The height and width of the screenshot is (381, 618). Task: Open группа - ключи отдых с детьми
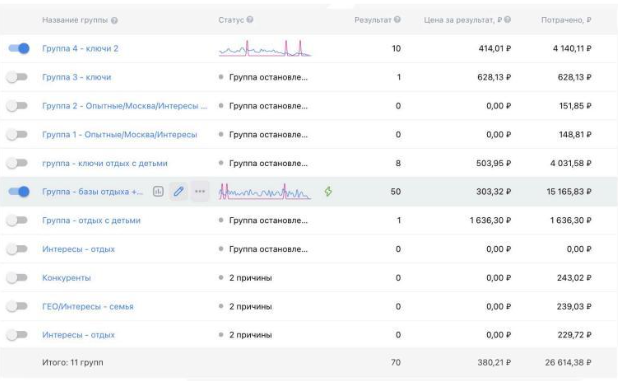coord(105,163)
